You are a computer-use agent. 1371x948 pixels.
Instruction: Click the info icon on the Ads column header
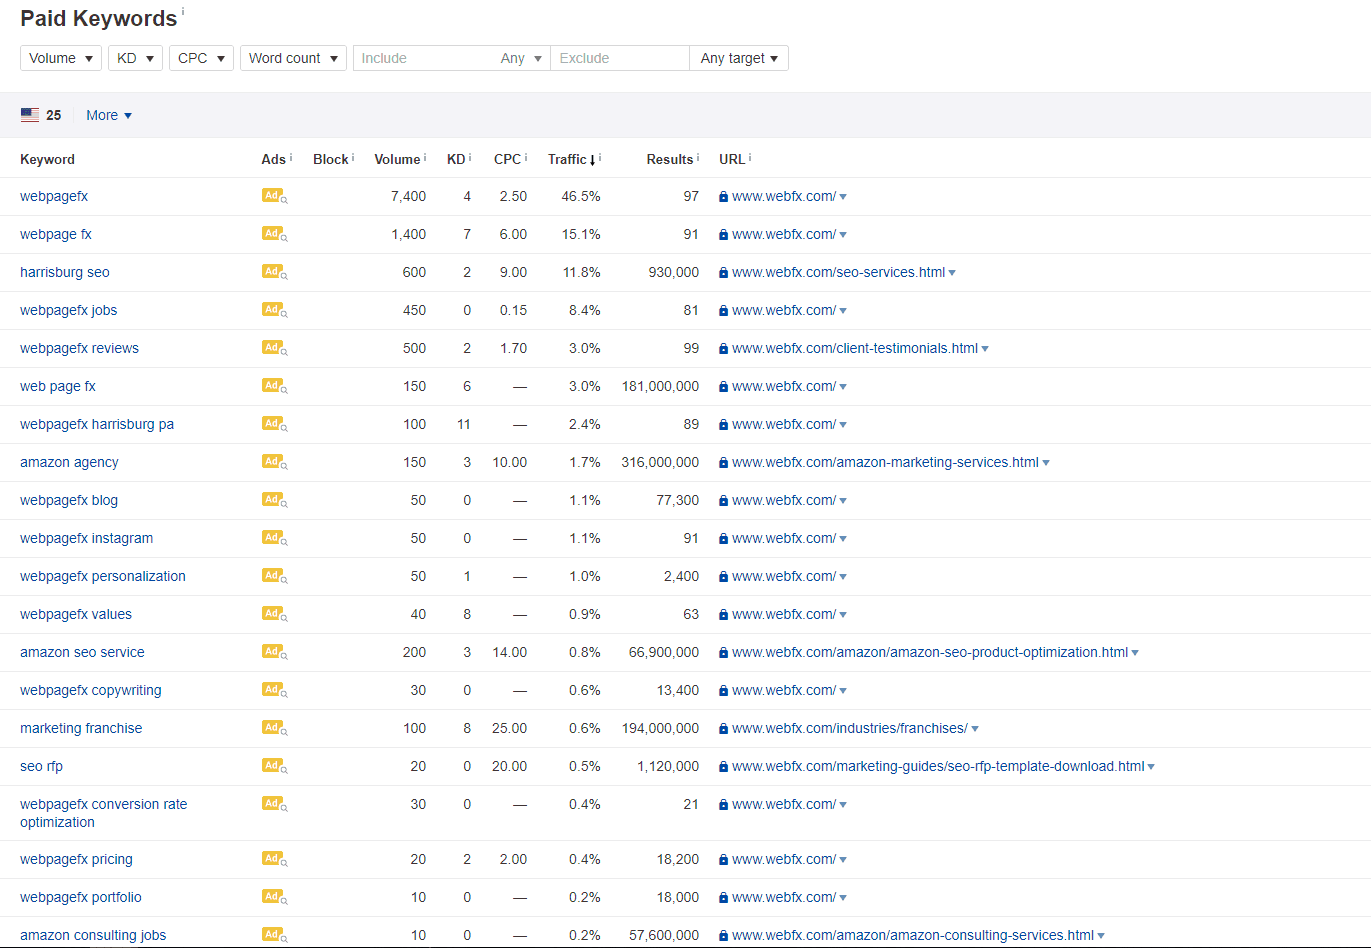coord(289,154)
